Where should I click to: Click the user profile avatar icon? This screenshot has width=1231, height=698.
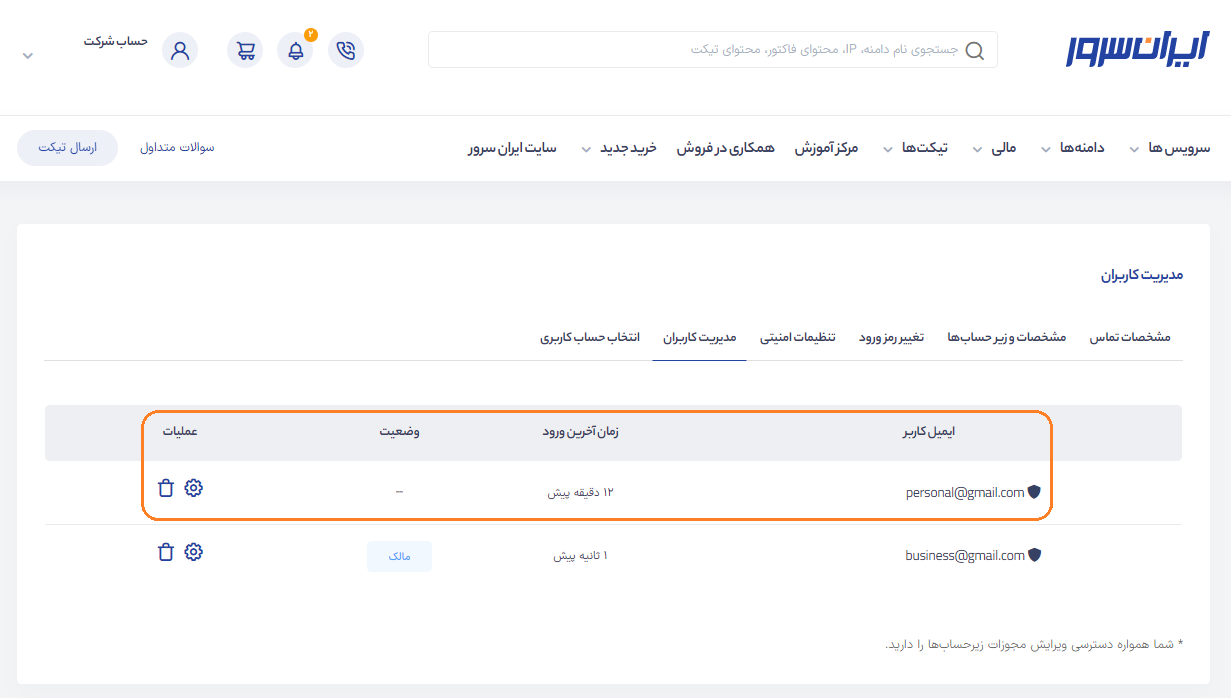(x=180, y=50)
